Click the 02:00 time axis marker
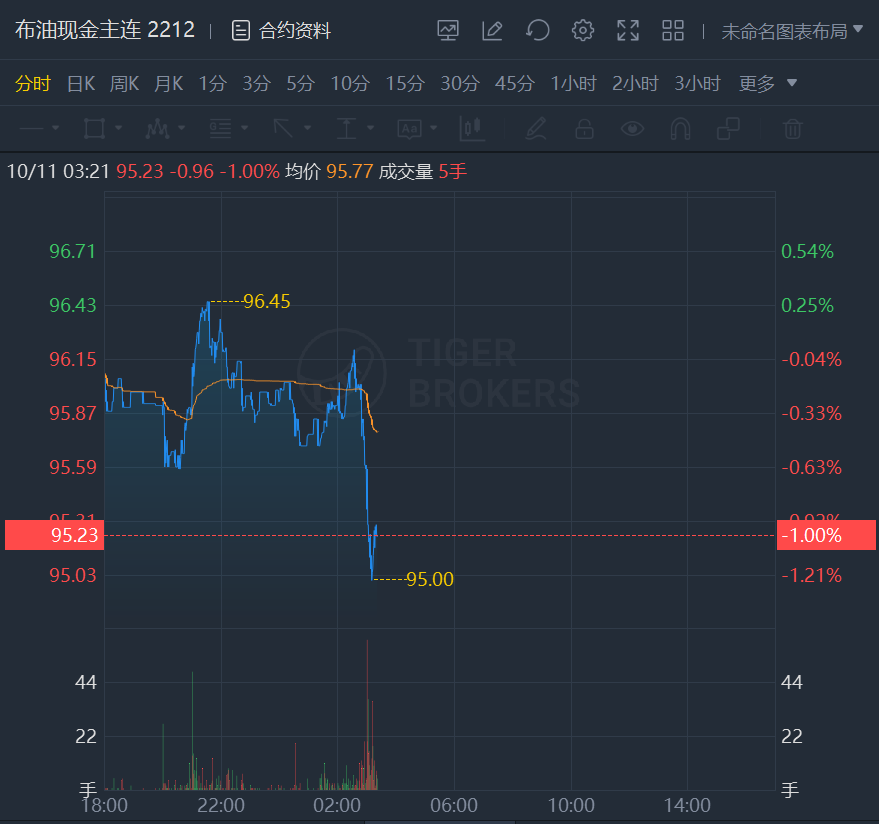879x824 pixels. pos(337,806)
